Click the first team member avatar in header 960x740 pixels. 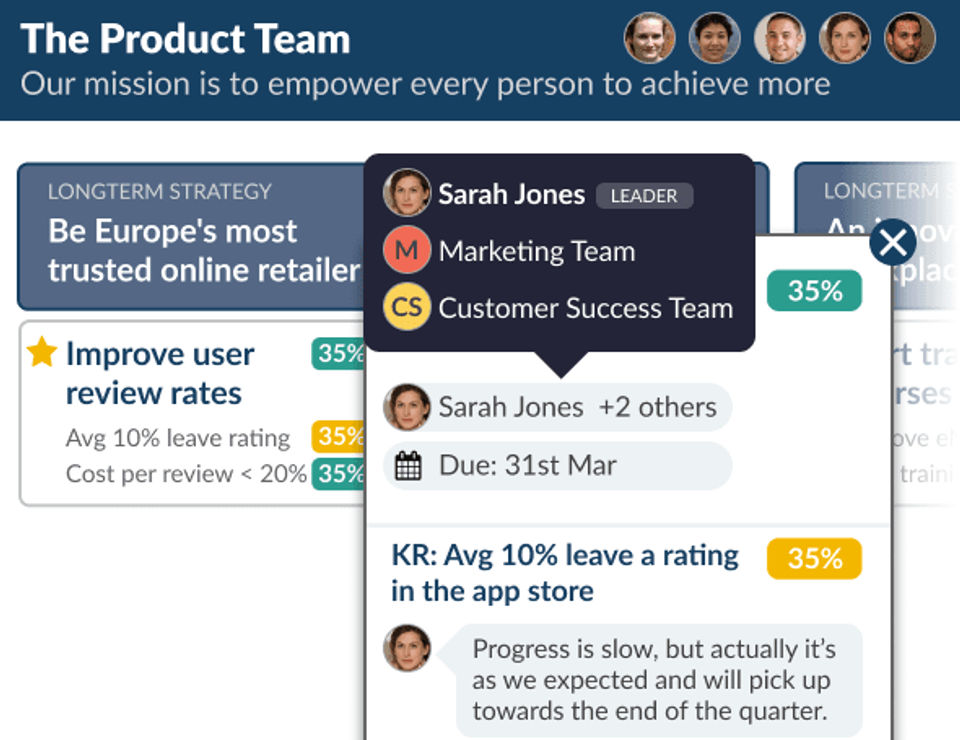(649, 39)
